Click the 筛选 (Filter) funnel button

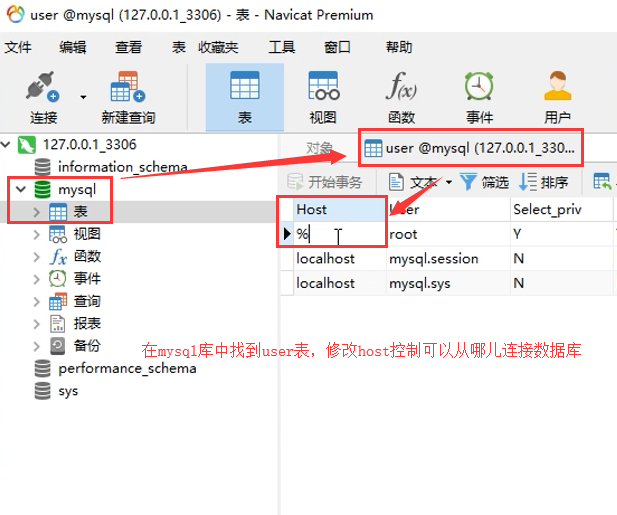click(x=484, y=182)
